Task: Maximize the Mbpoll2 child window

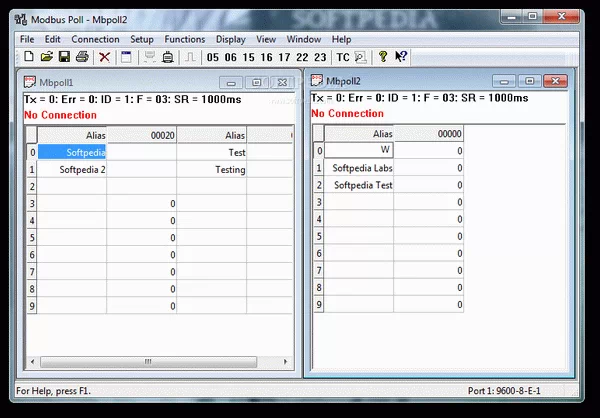Action: pos(530,81)
